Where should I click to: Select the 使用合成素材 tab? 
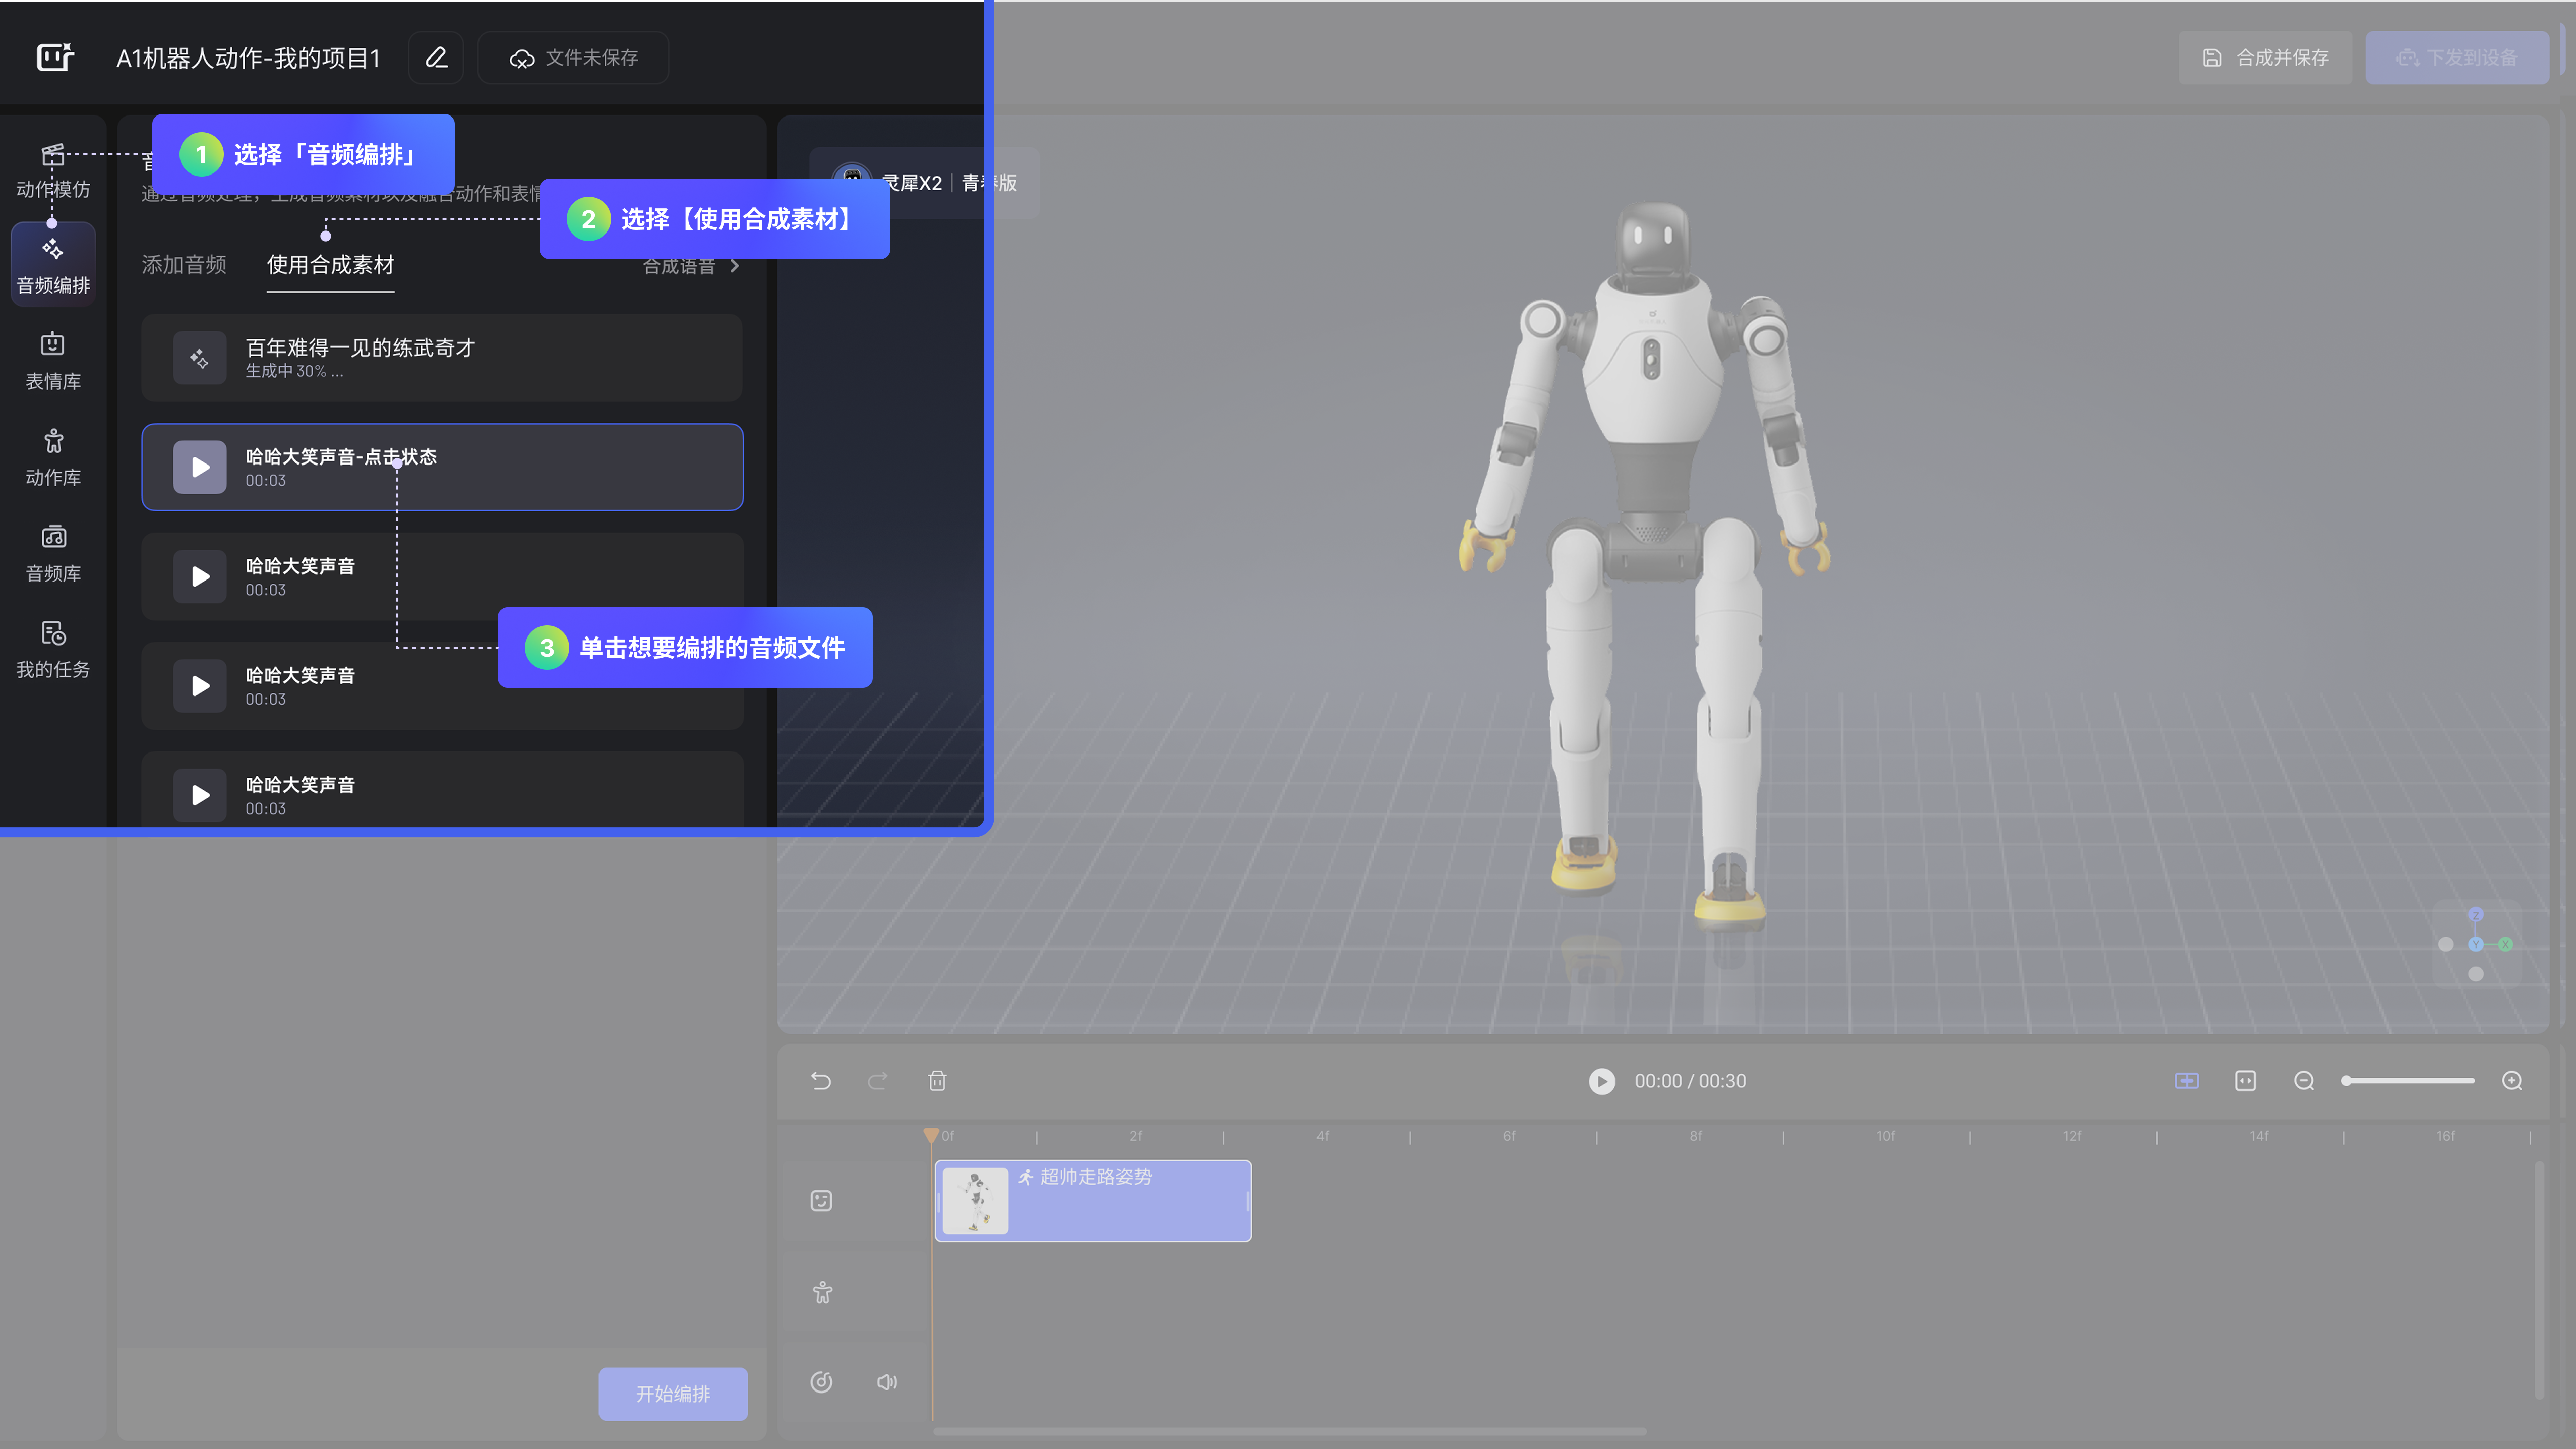(x=330, y=265)
